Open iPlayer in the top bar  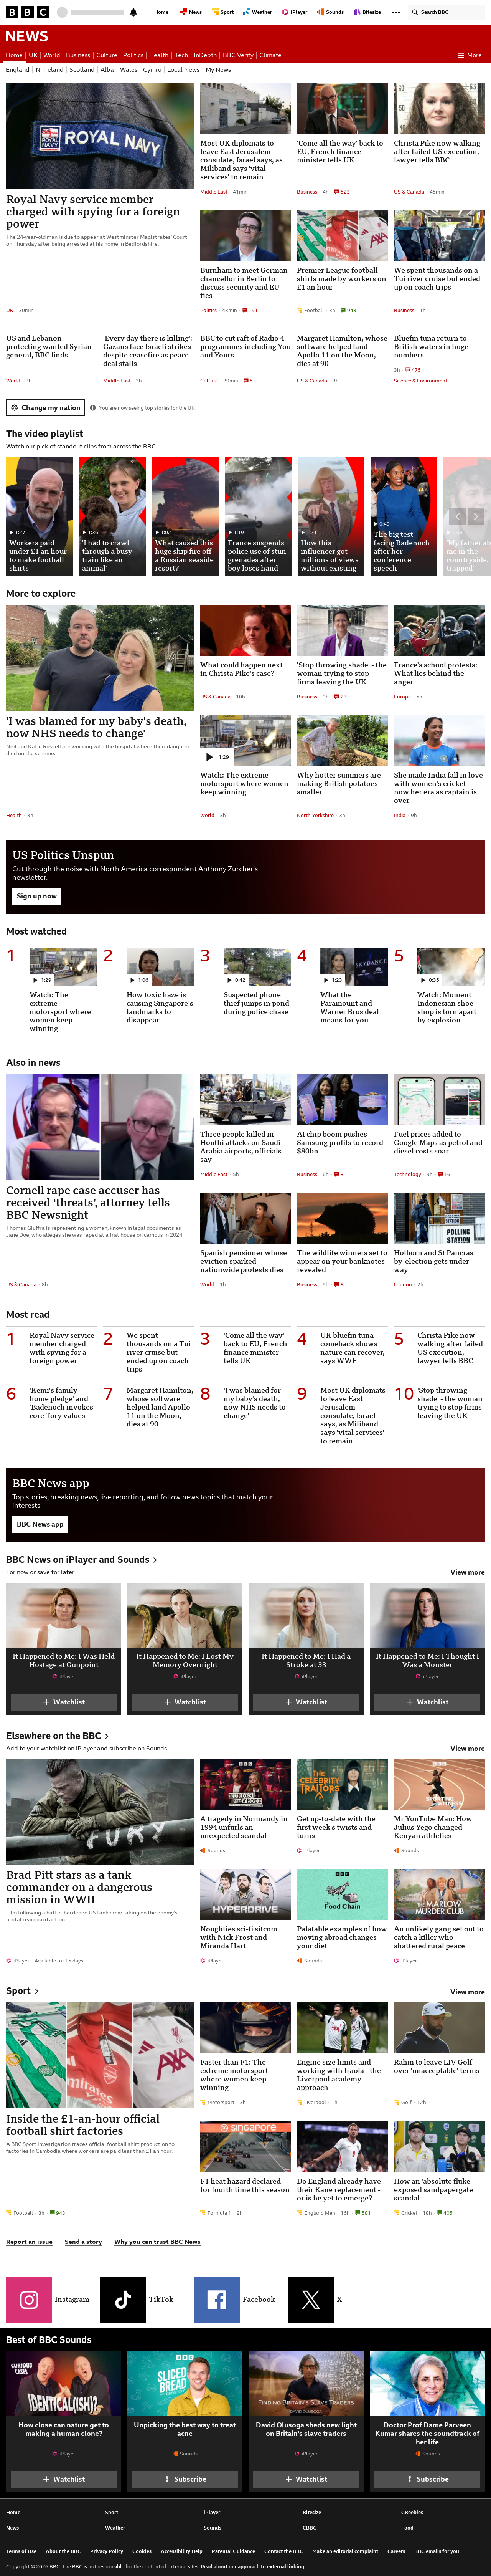point(295,12)
